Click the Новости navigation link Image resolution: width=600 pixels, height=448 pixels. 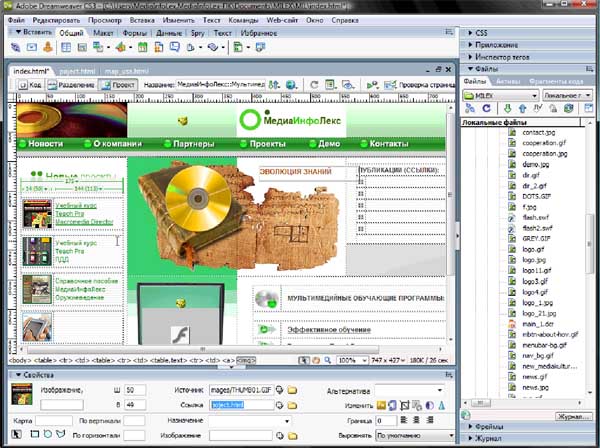click(45, 144)
